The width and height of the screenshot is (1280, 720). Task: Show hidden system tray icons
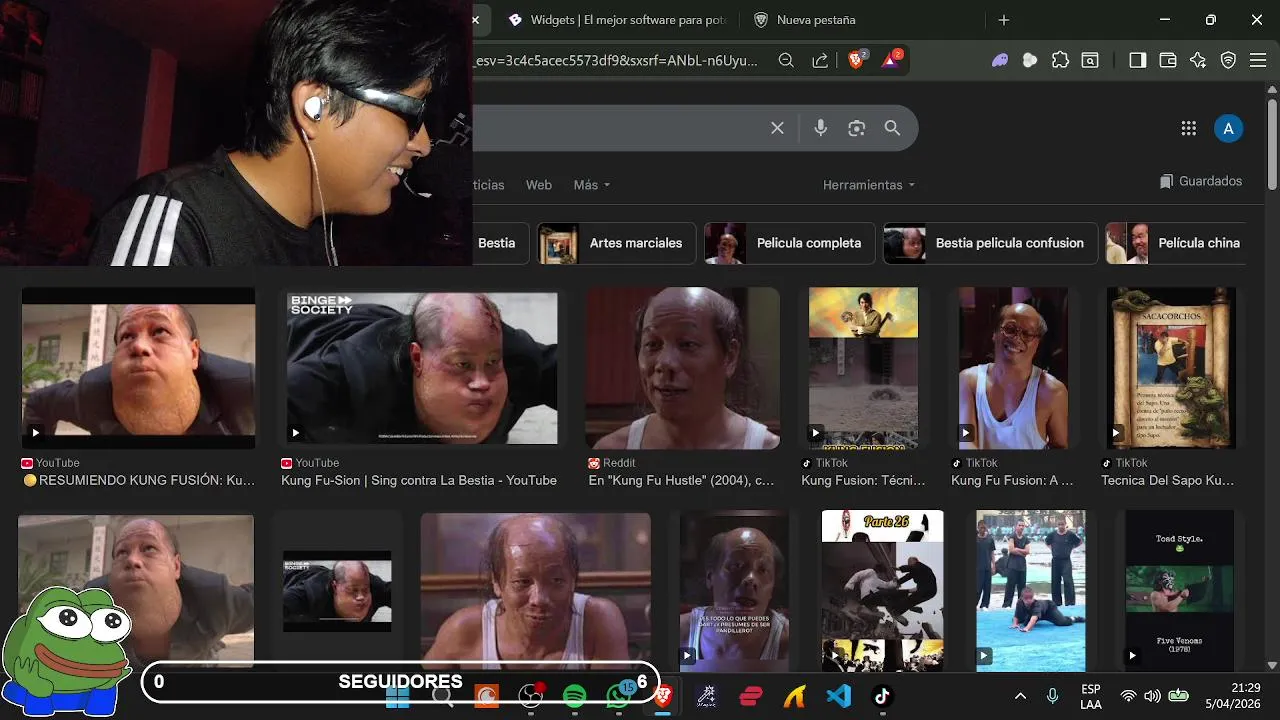pos(1020,696)
